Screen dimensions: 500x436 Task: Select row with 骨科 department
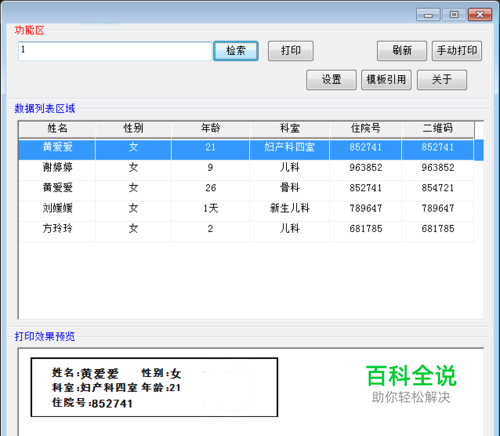(246, 188)
